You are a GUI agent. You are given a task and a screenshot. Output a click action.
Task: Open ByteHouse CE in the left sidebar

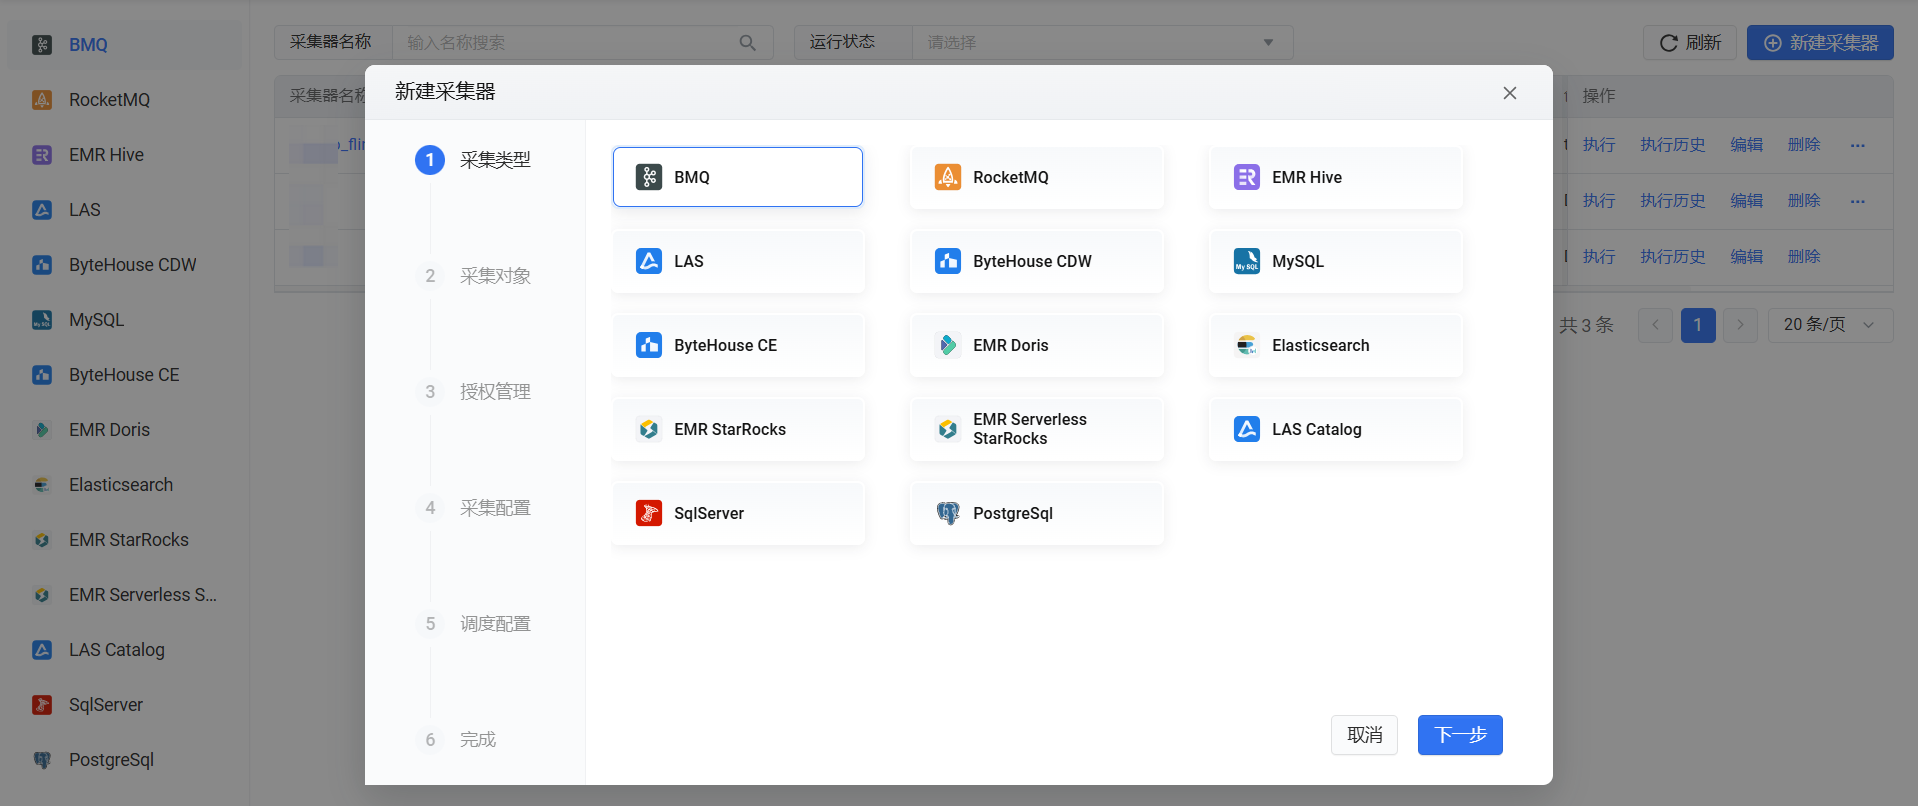[x=124, y=375]
